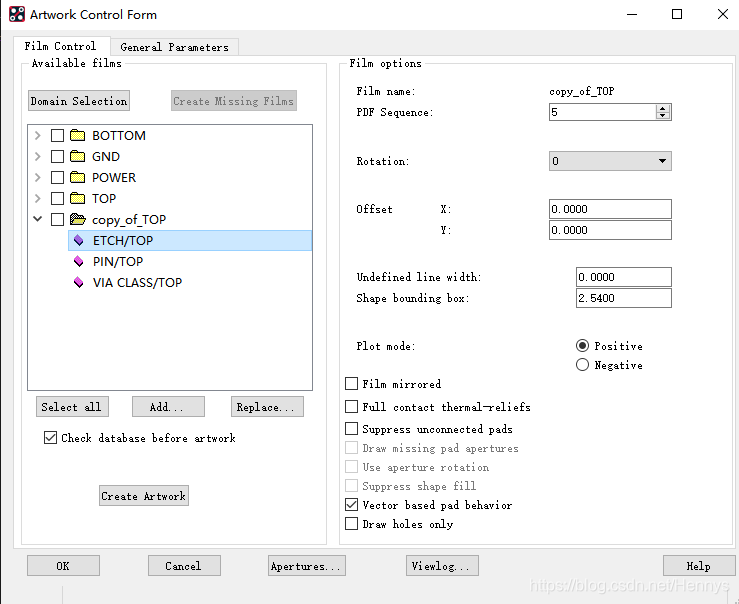Click the GND film folder icon
This screenshot has width=739, height=604.
(77, 157)
